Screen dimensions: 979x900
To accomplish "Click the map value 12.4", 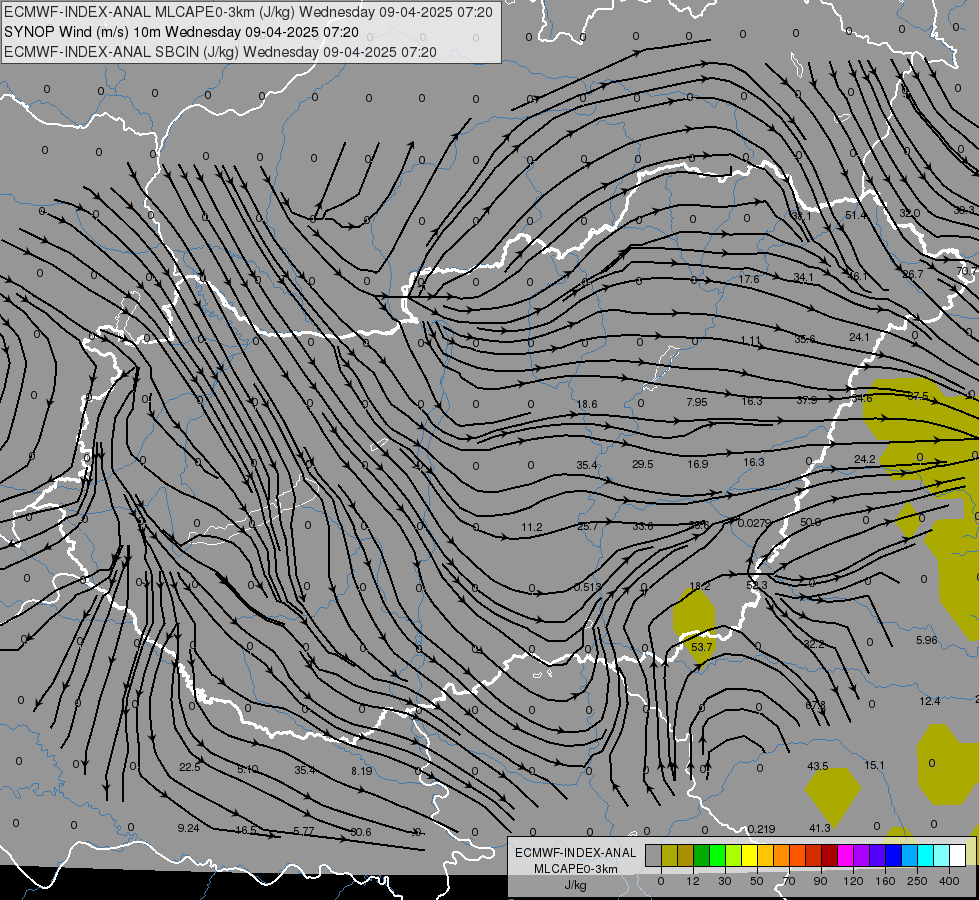I will pyautogui.click(x=930, y=701).
